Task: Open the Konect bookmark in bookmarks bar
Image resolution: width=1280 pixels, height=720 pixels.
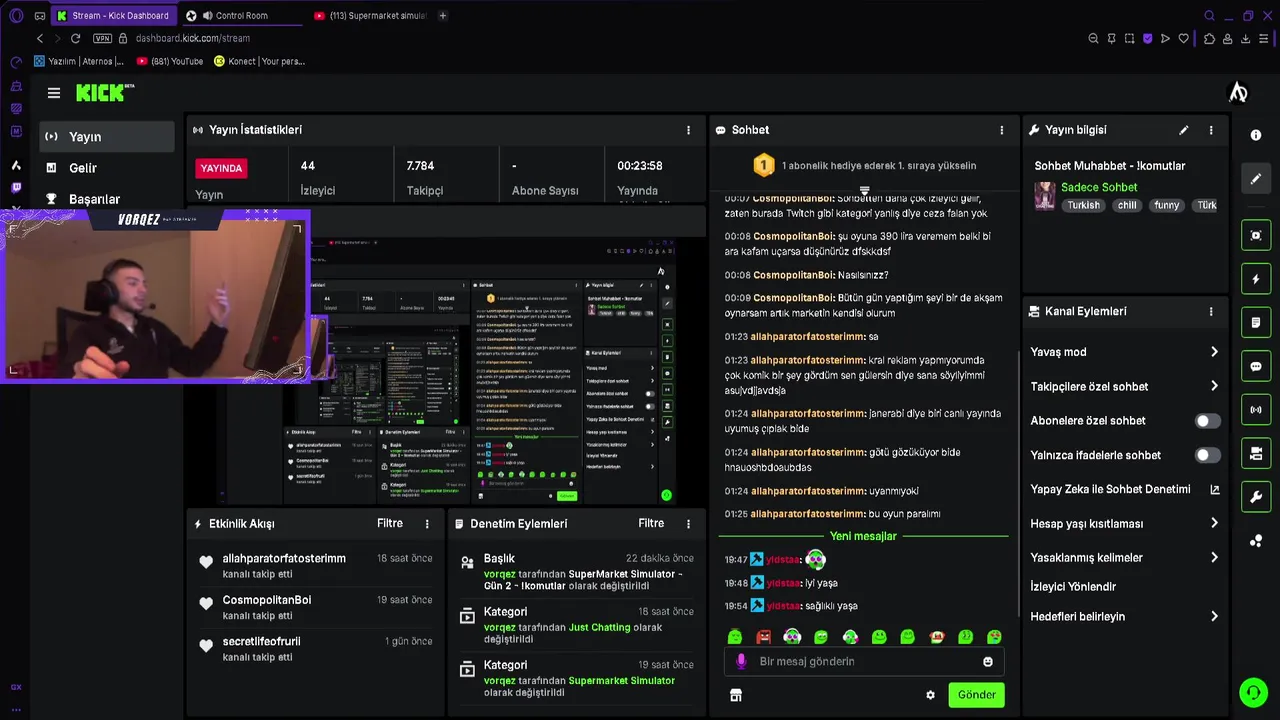Action: [x=259, y=61]
